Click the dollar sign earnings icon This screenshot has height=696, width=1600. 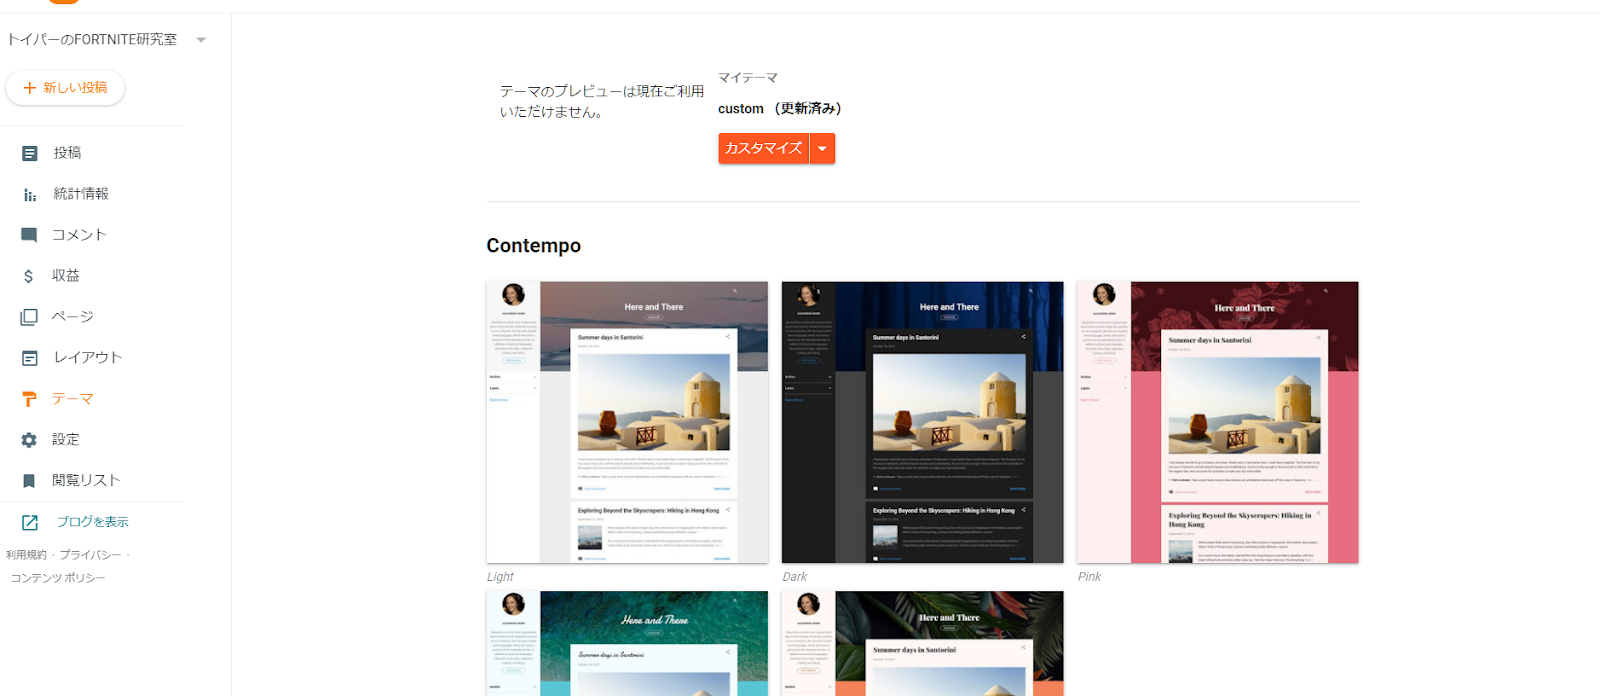(x=29, y=276)
